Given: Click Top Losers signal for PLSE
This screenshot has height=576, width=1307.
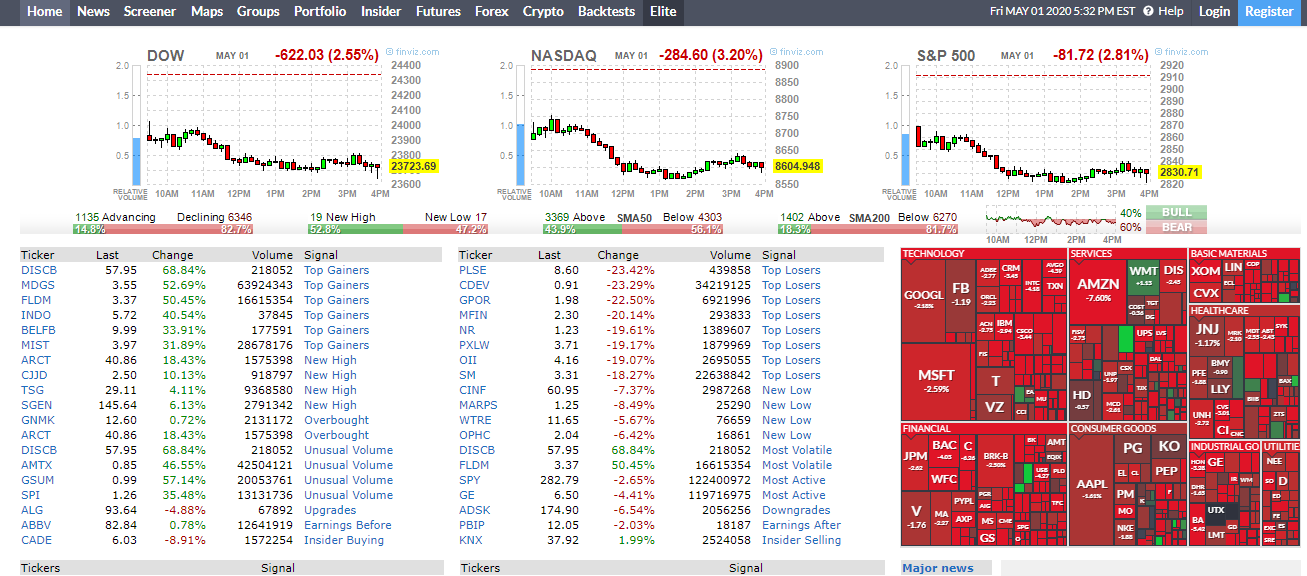Looking at the screenshot, I should [x=791, y=270].
